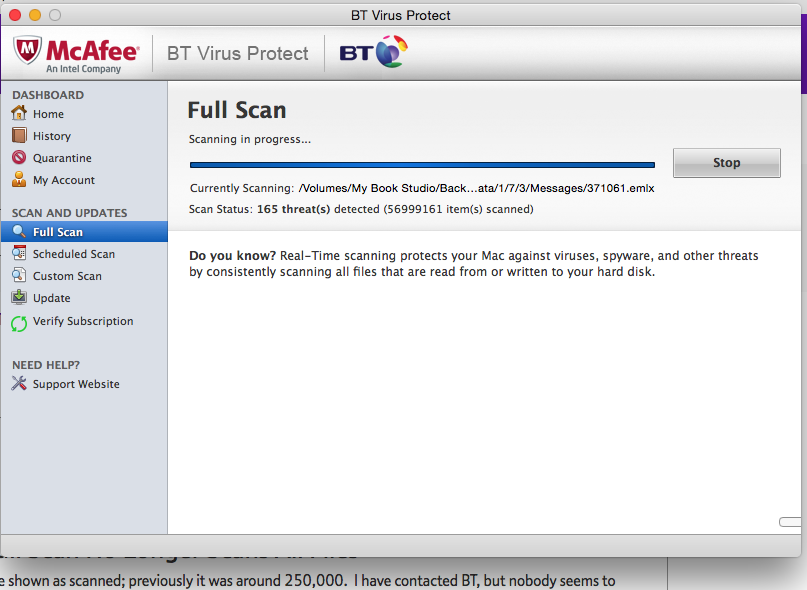The image size is (807, 590).
Task: Click the My Account person icon
Action: pyautogui.click(x=19, y=179)
